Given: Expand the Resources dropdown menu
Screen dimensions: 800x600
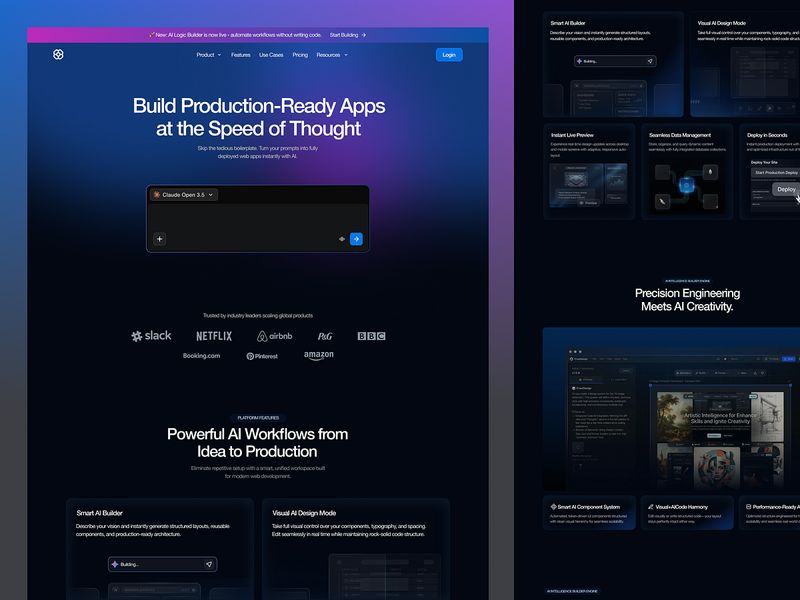Looking at the screenshot, I should pyautogui.click(x=332, y=55).
